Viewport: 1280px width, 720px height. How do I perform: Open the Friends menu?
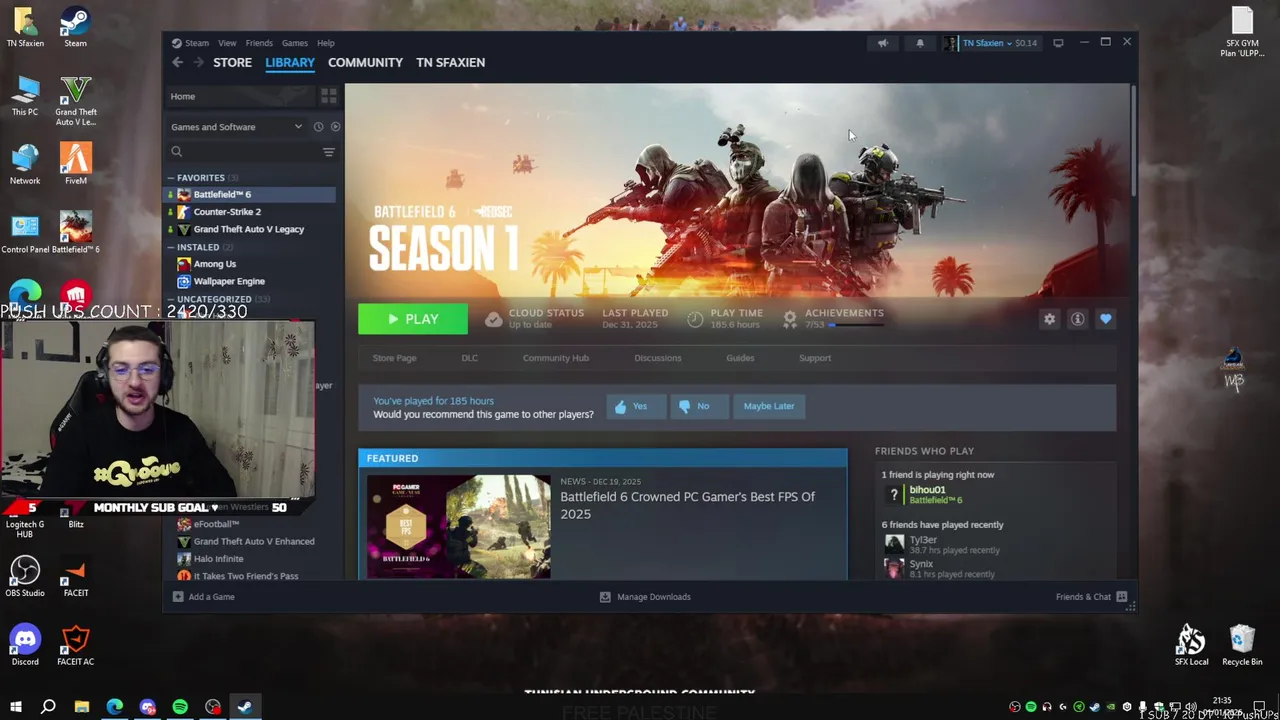[x=259, y=43]
